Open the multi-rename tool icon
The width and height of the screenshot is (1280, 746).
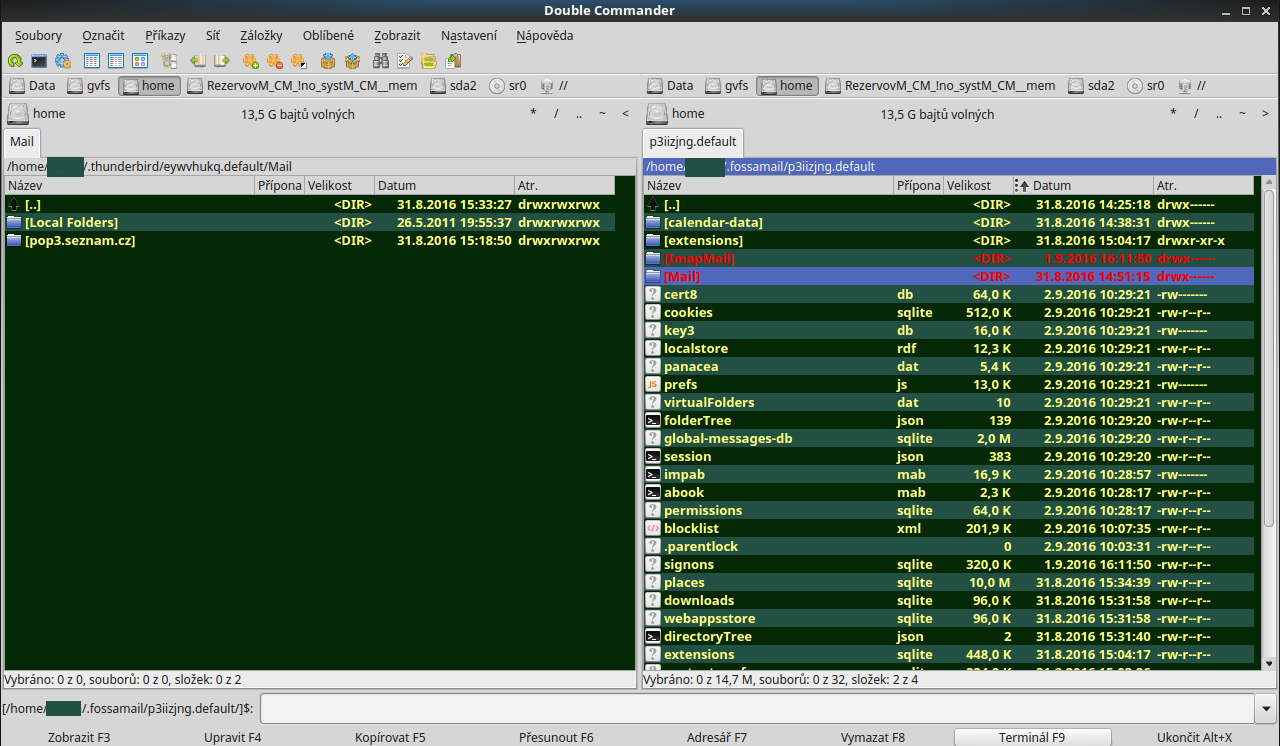(x=405, y=61)
